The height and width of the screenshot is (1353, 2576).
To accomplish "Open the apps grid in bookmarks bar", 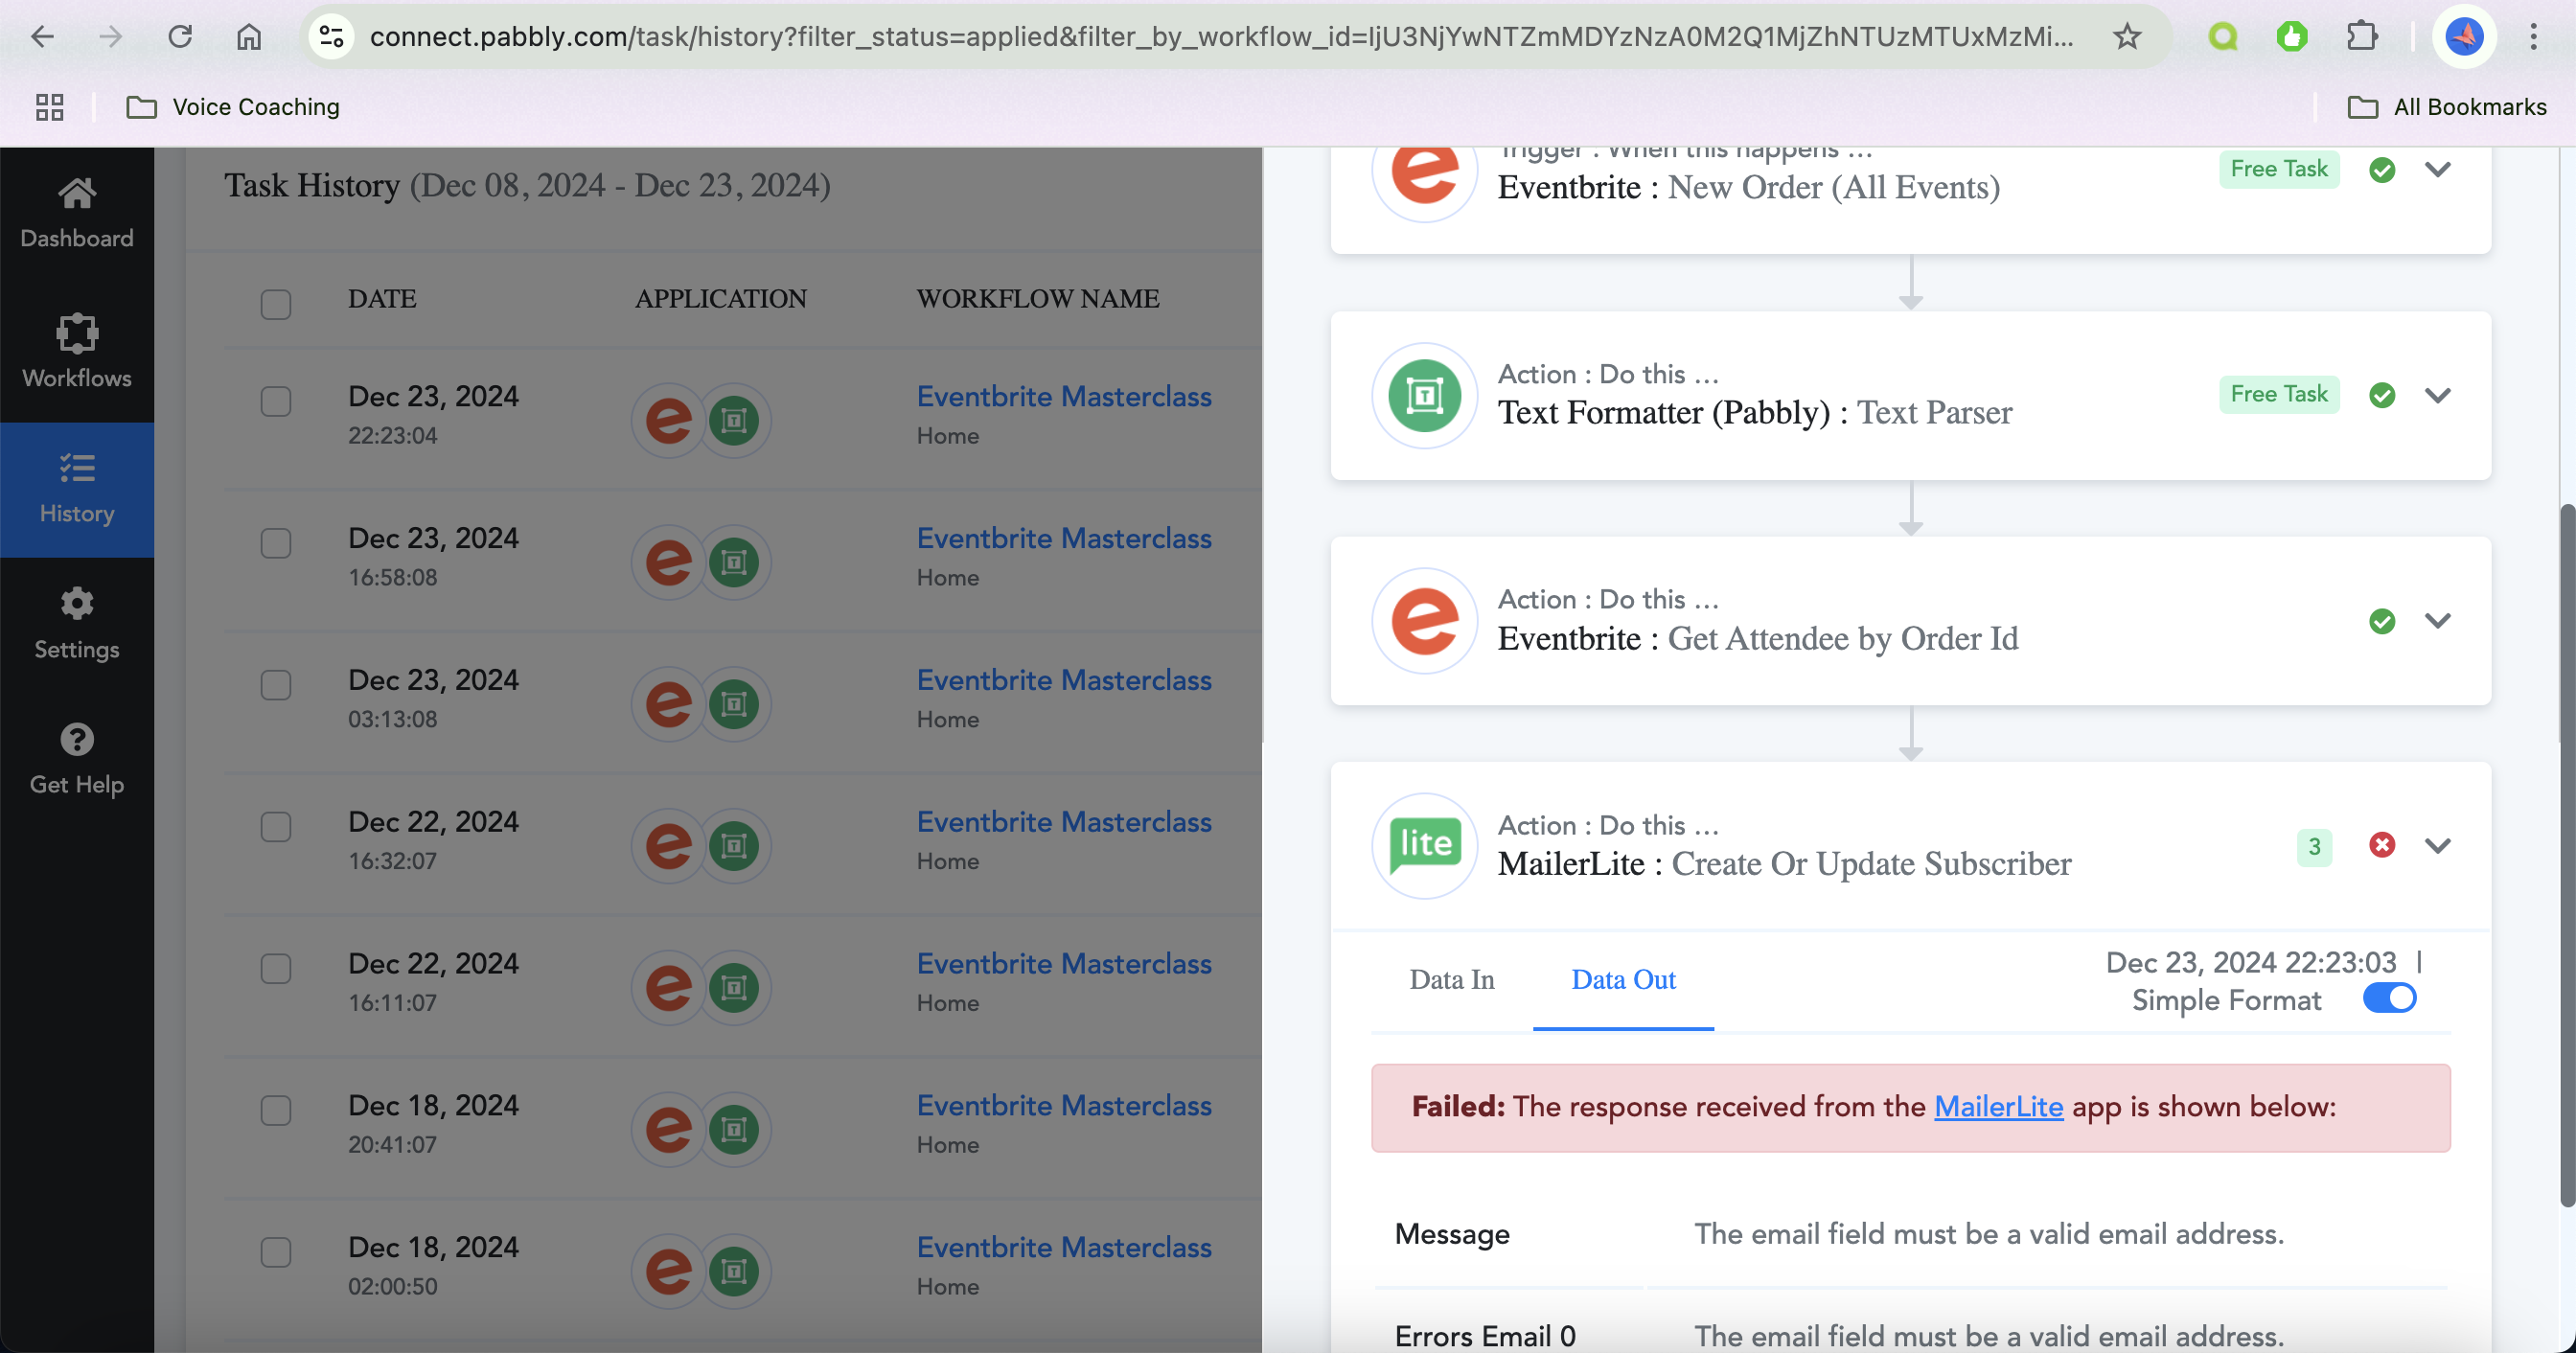I will coord(50,107).
